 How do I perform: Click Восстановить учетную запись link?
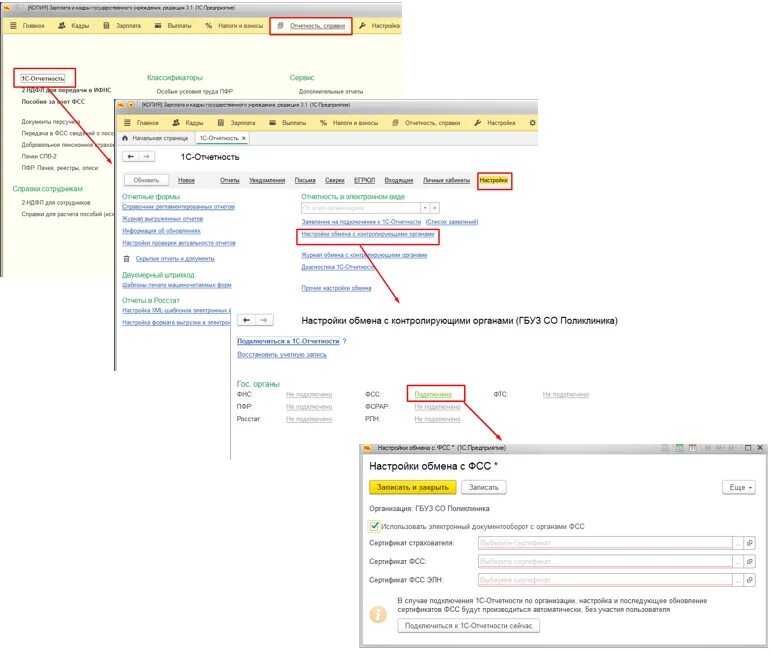pyautogui.click(x=282, y=355)
